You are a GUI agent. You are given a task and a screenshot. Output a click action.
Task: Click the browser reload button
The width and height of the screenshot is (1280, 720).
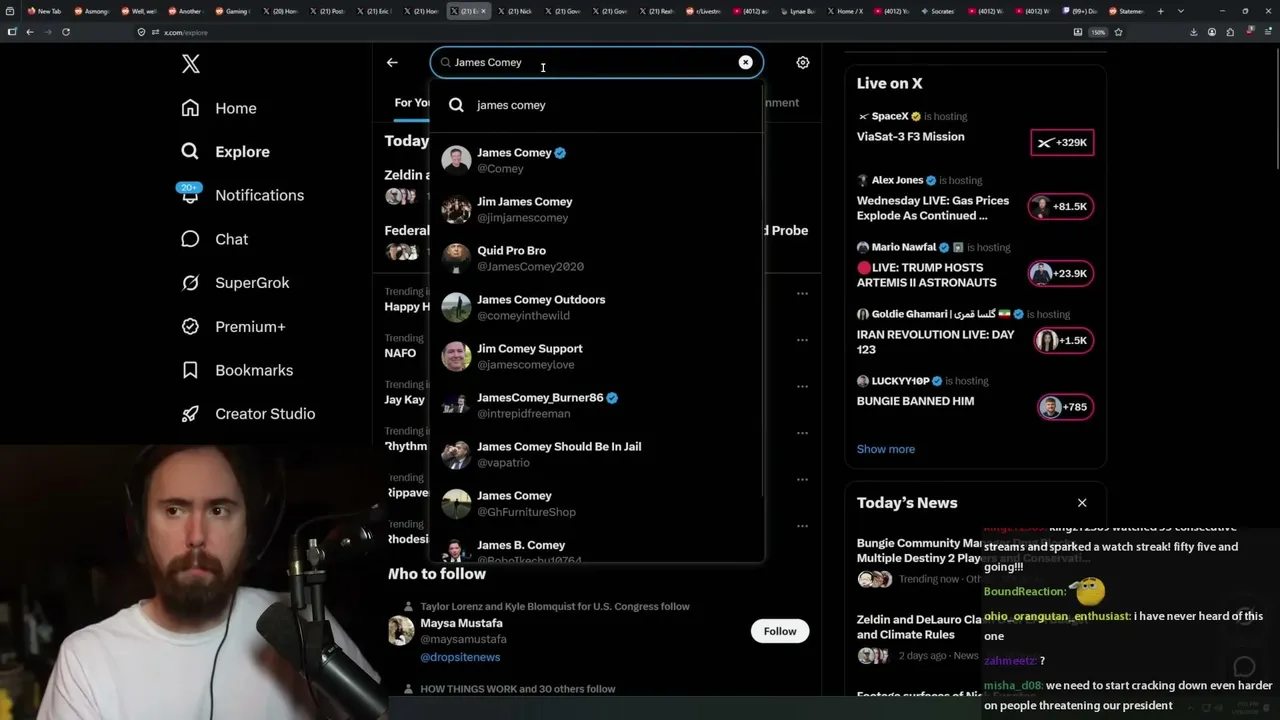[66, 32]
